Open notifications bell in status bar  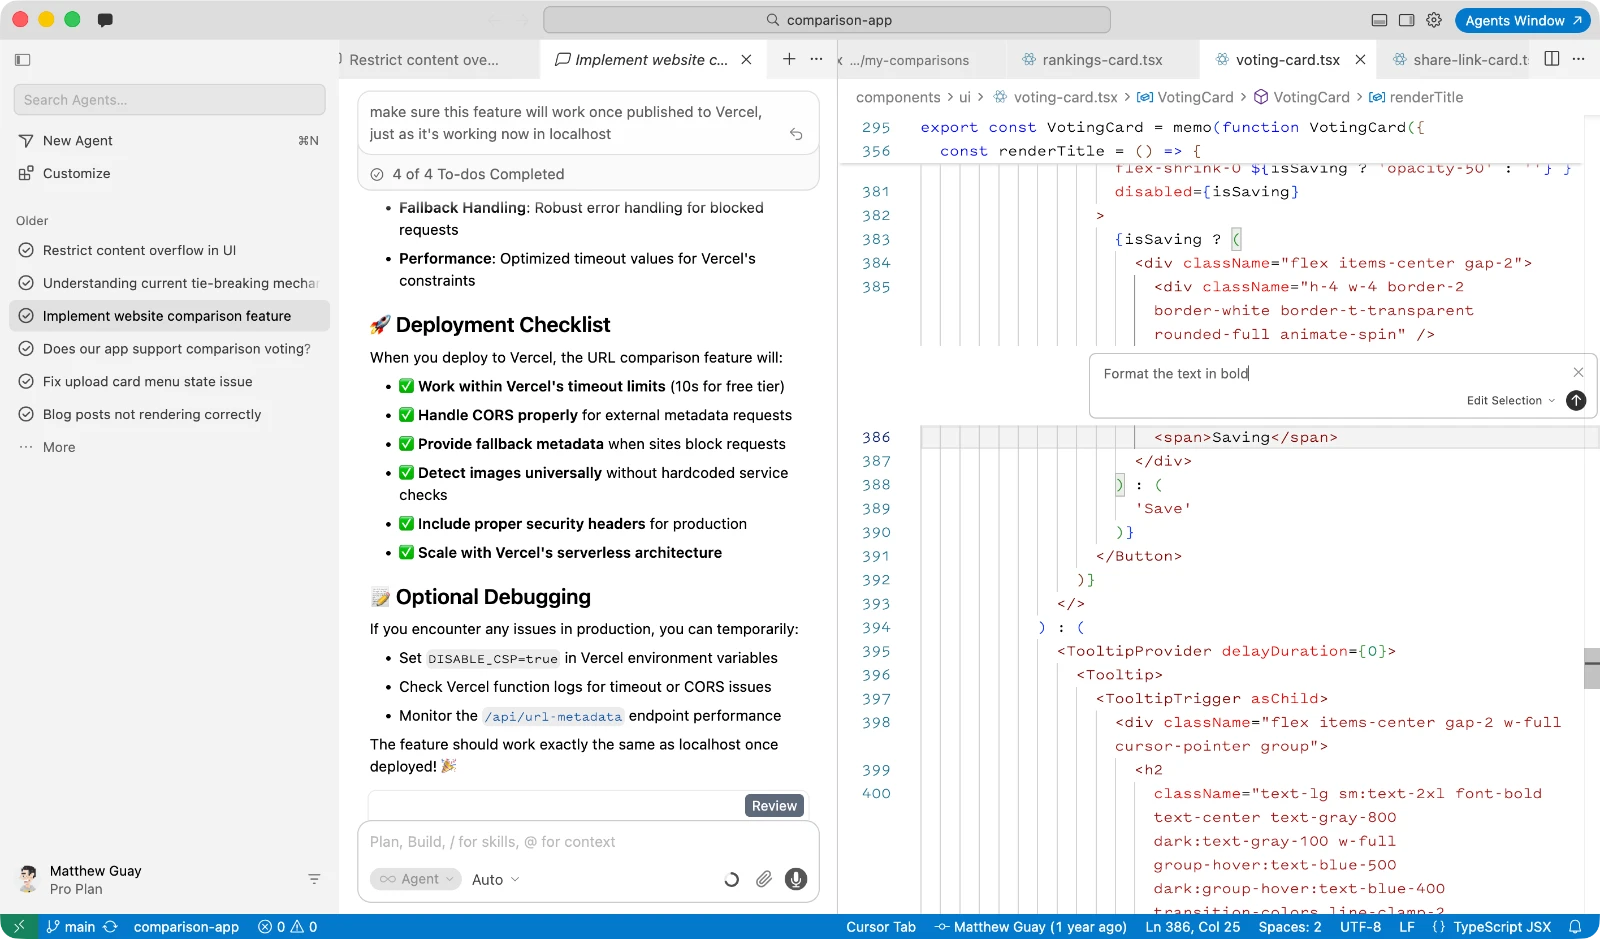(1575, 927)
